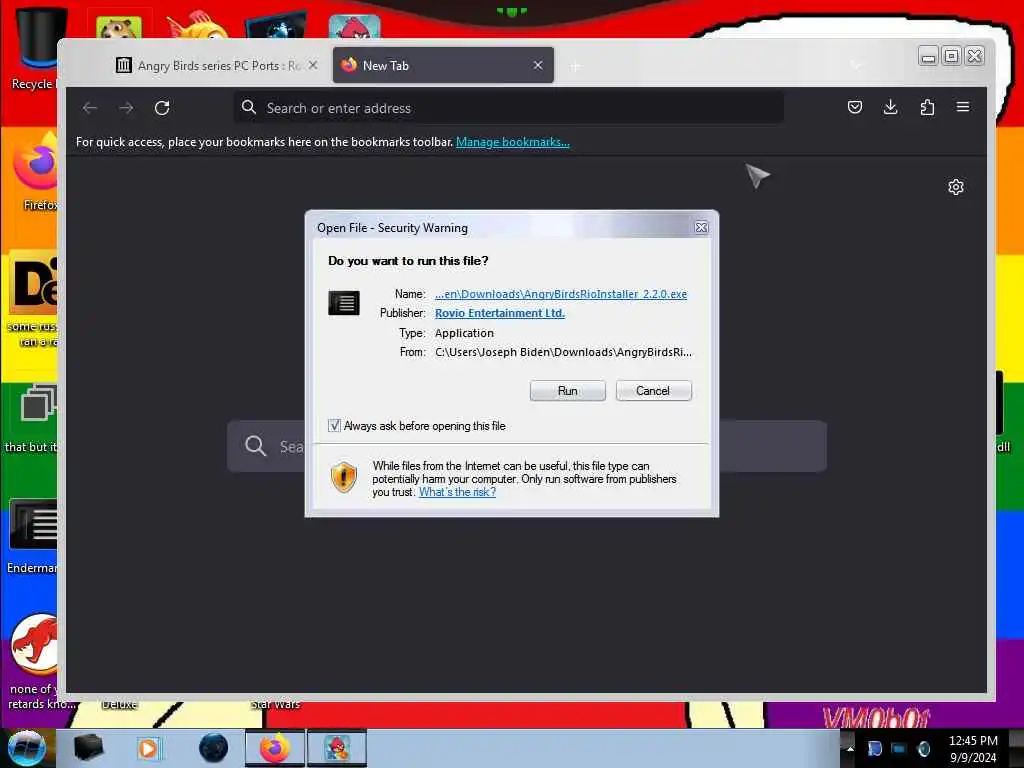Cancel the Open File security warning
The height and width of the screenshot is (768, 1024).
(653, 391)
